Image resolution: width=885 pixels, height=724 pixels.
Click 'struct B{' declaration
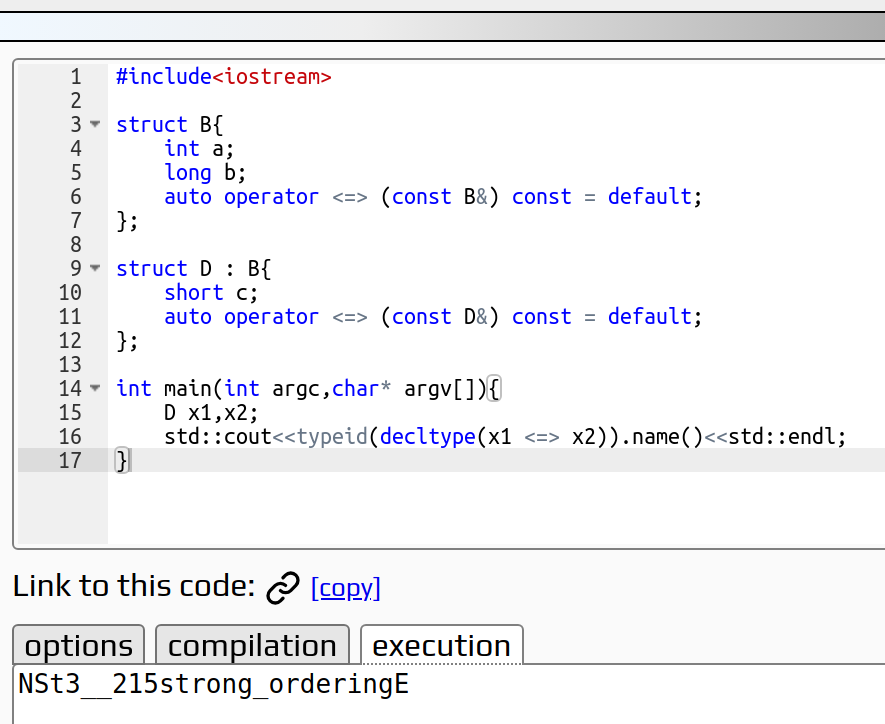(x=169, y=125)
